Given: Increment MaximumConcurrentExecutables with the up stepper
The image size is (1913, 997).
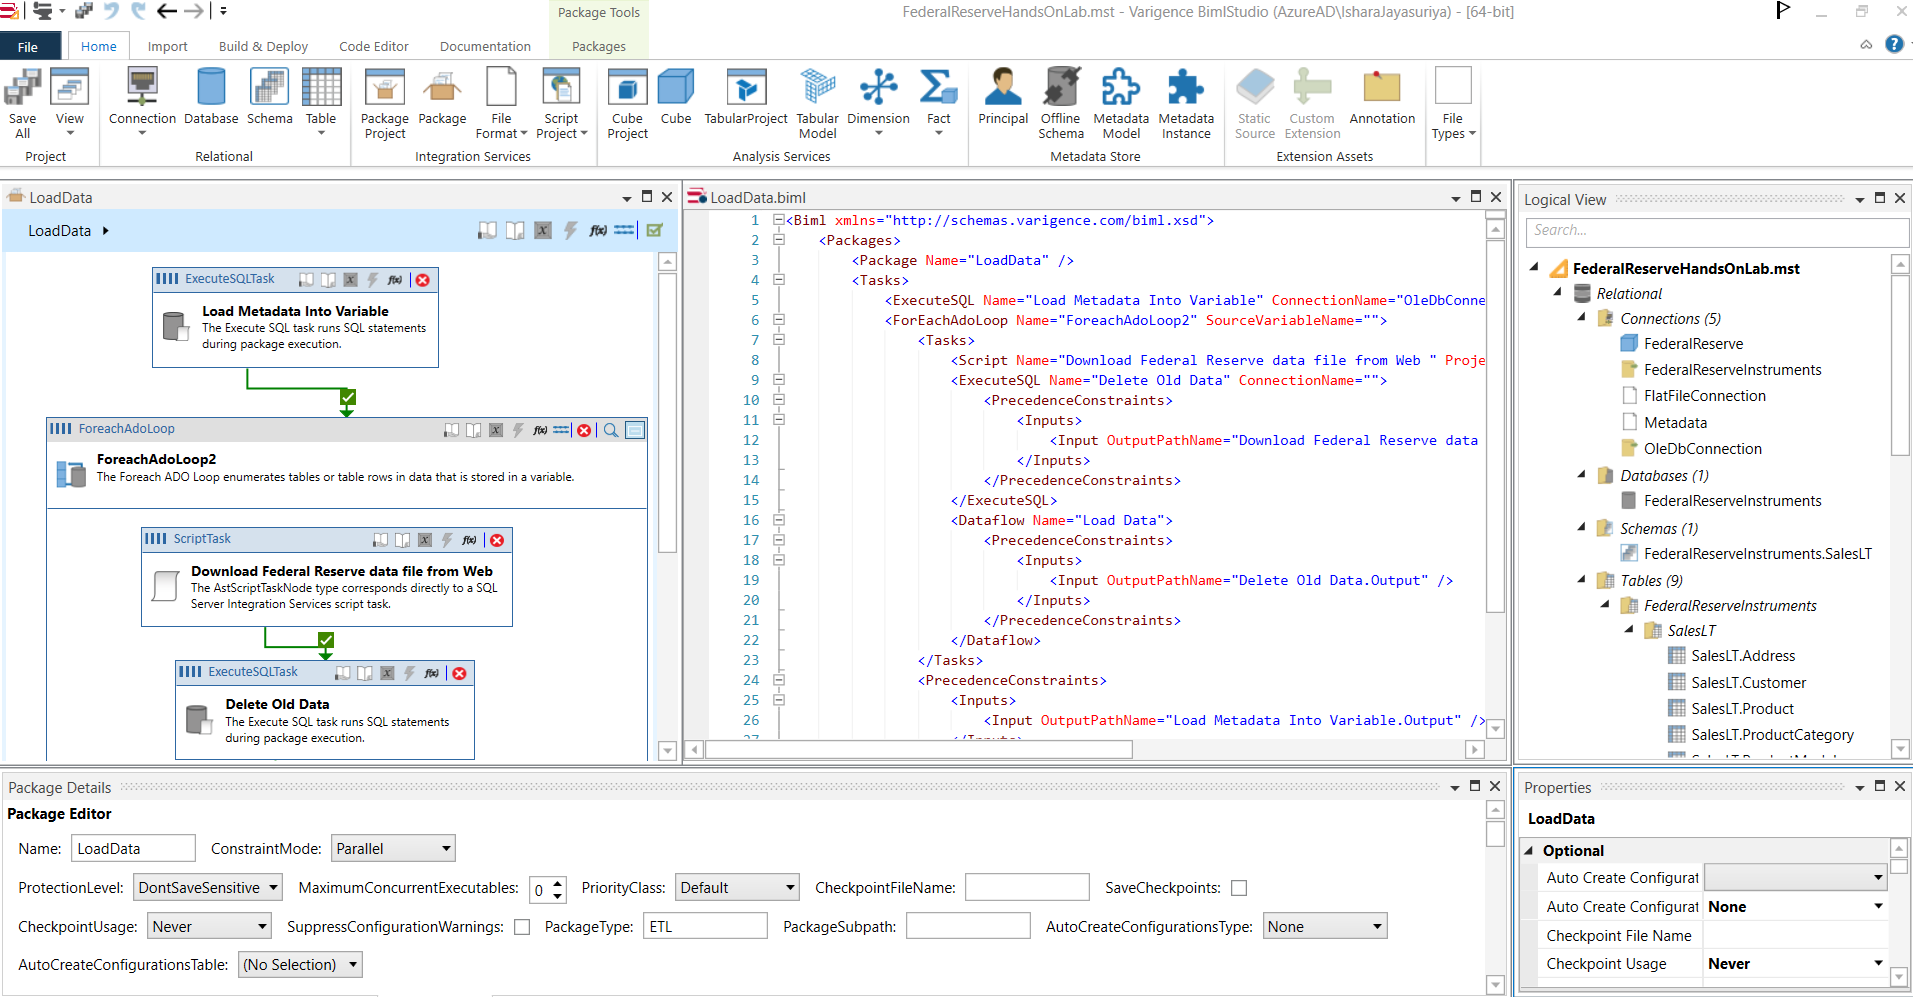Looking at the screenshot, I should 557,883.
